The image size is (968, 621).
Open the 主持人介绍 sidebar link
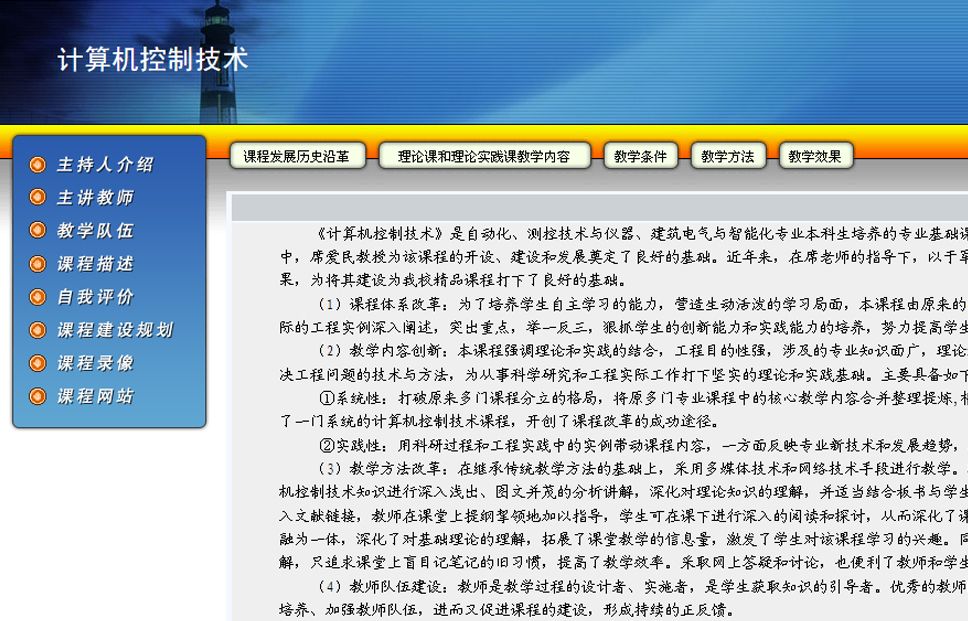click(x=105, y=165)
